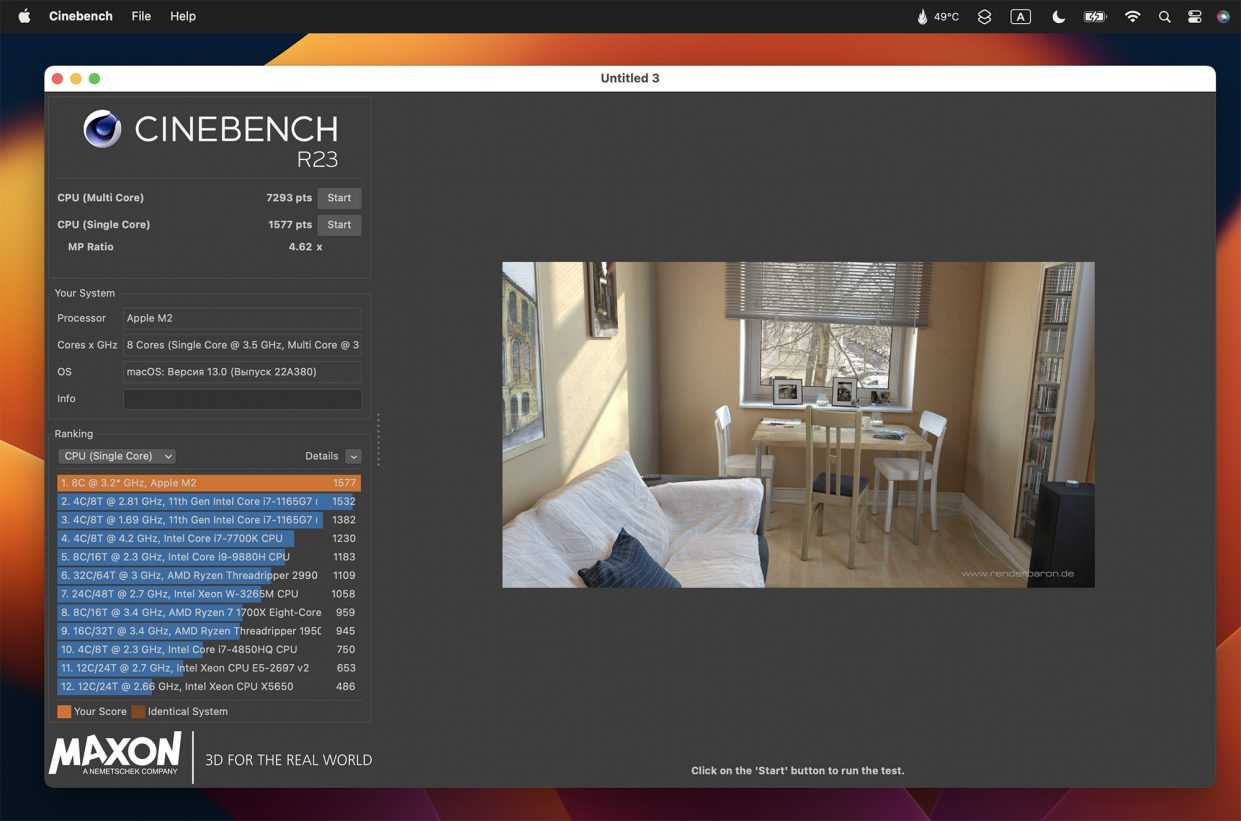This screenshot has height=821, width=1241.
Task: Click the keyboard input source icon
Action: (x=1020, y=16)
